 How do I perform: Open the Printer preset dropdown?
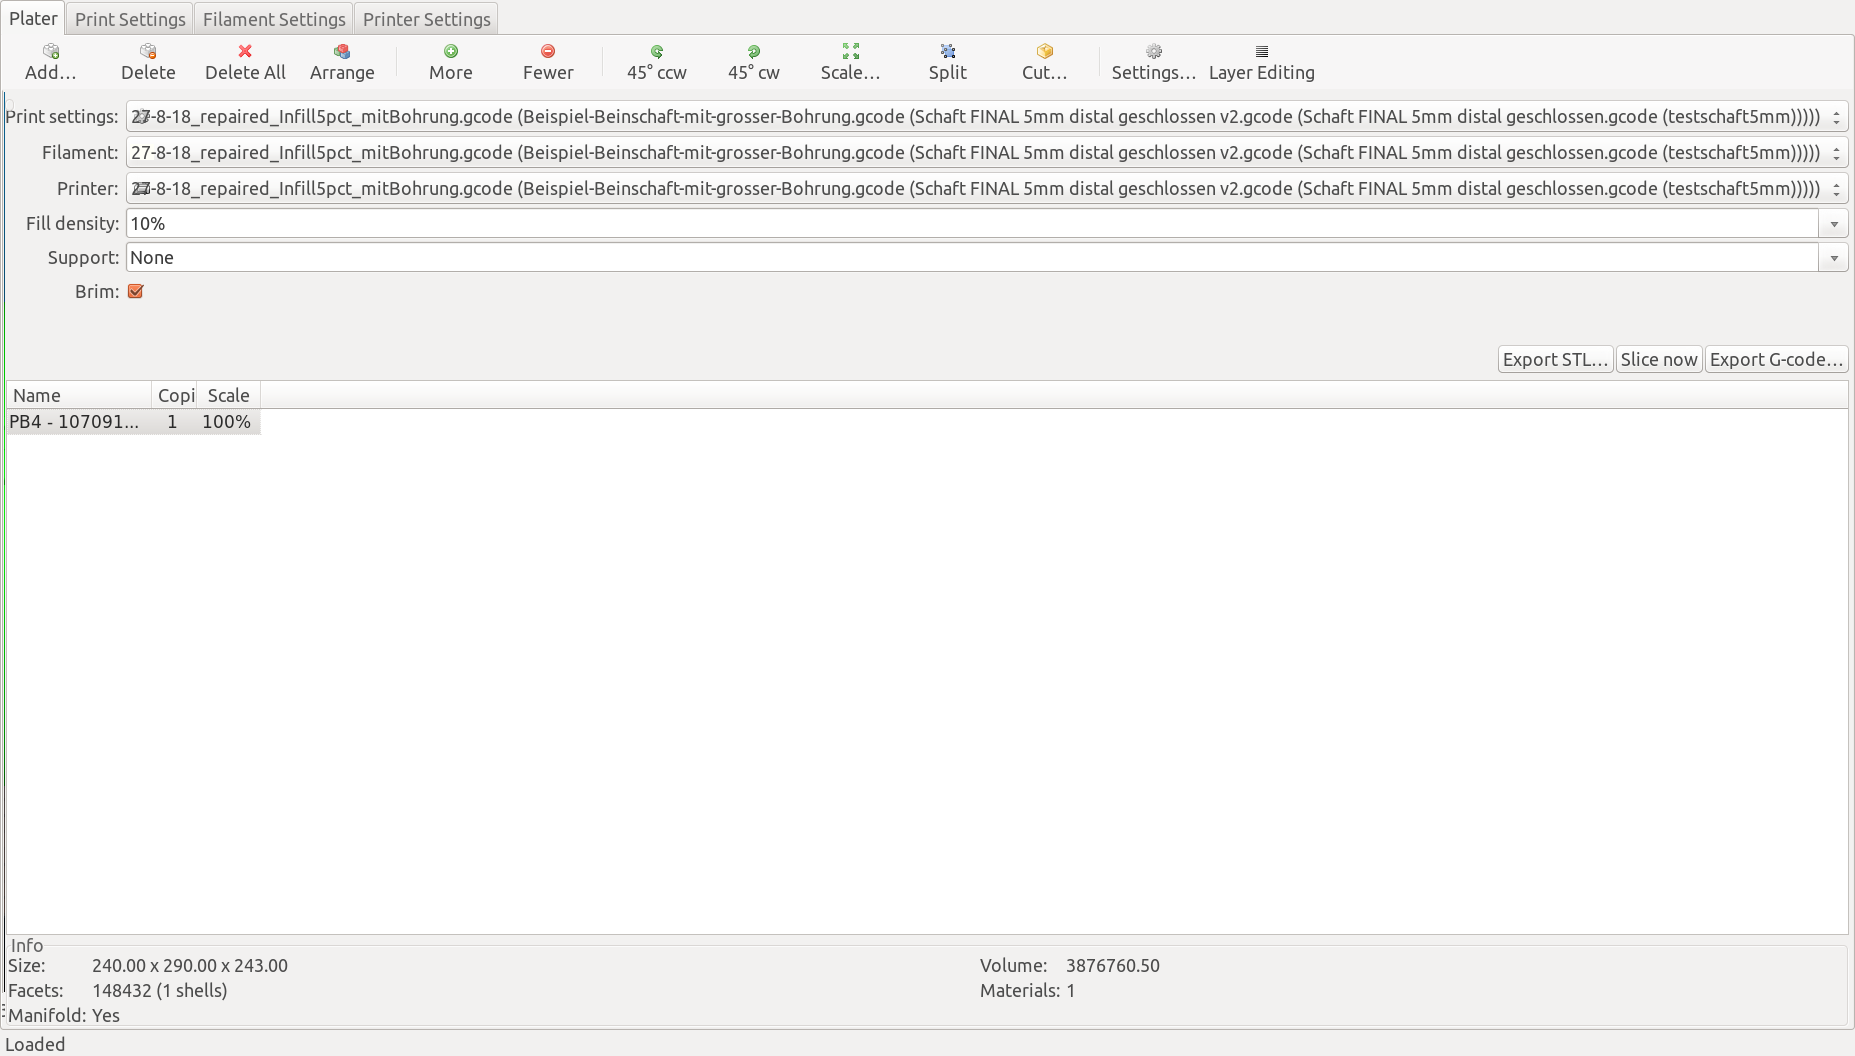click(986, 189)
